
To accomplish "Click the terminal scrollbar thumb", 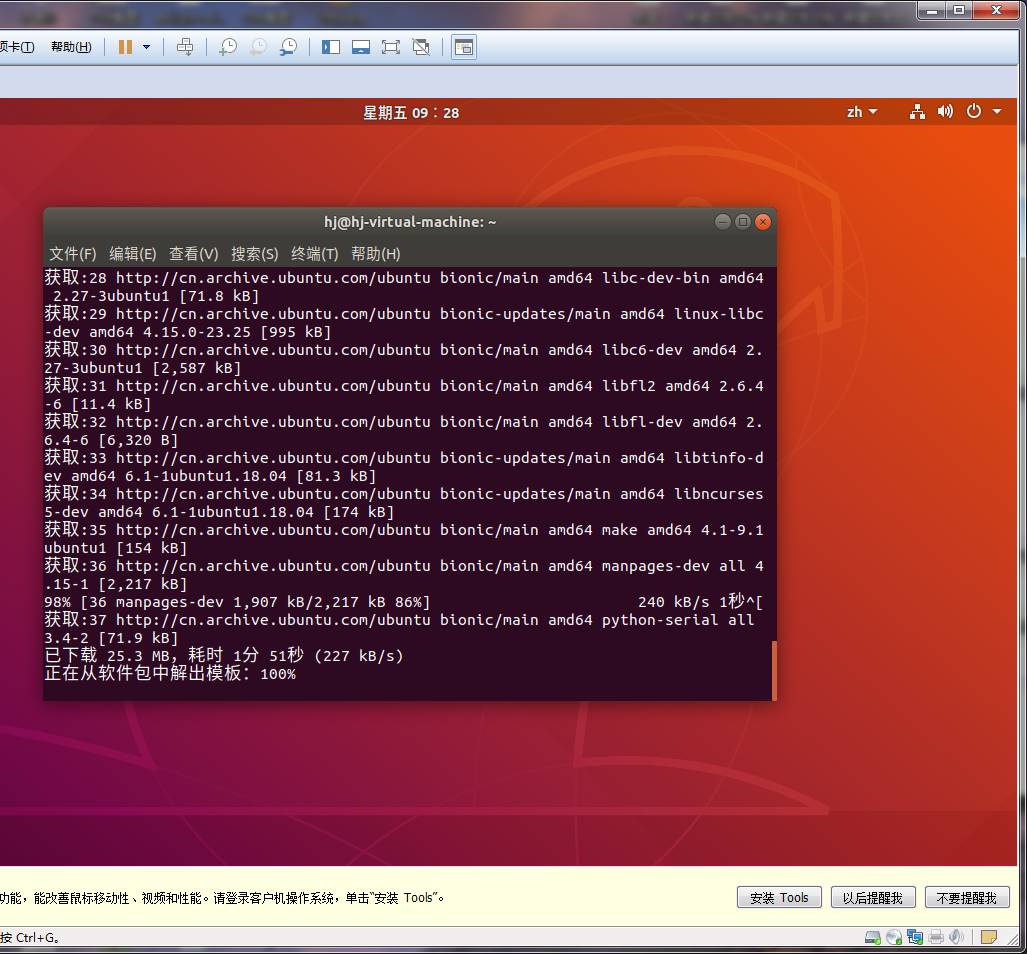I will (x=774, y=671).
